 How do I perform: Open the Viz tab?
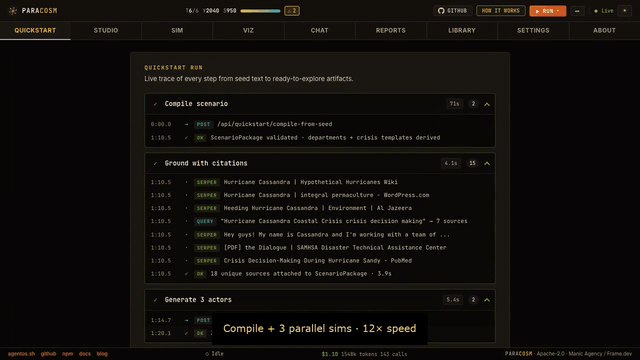pyautogui.click(x=248, y=31)
